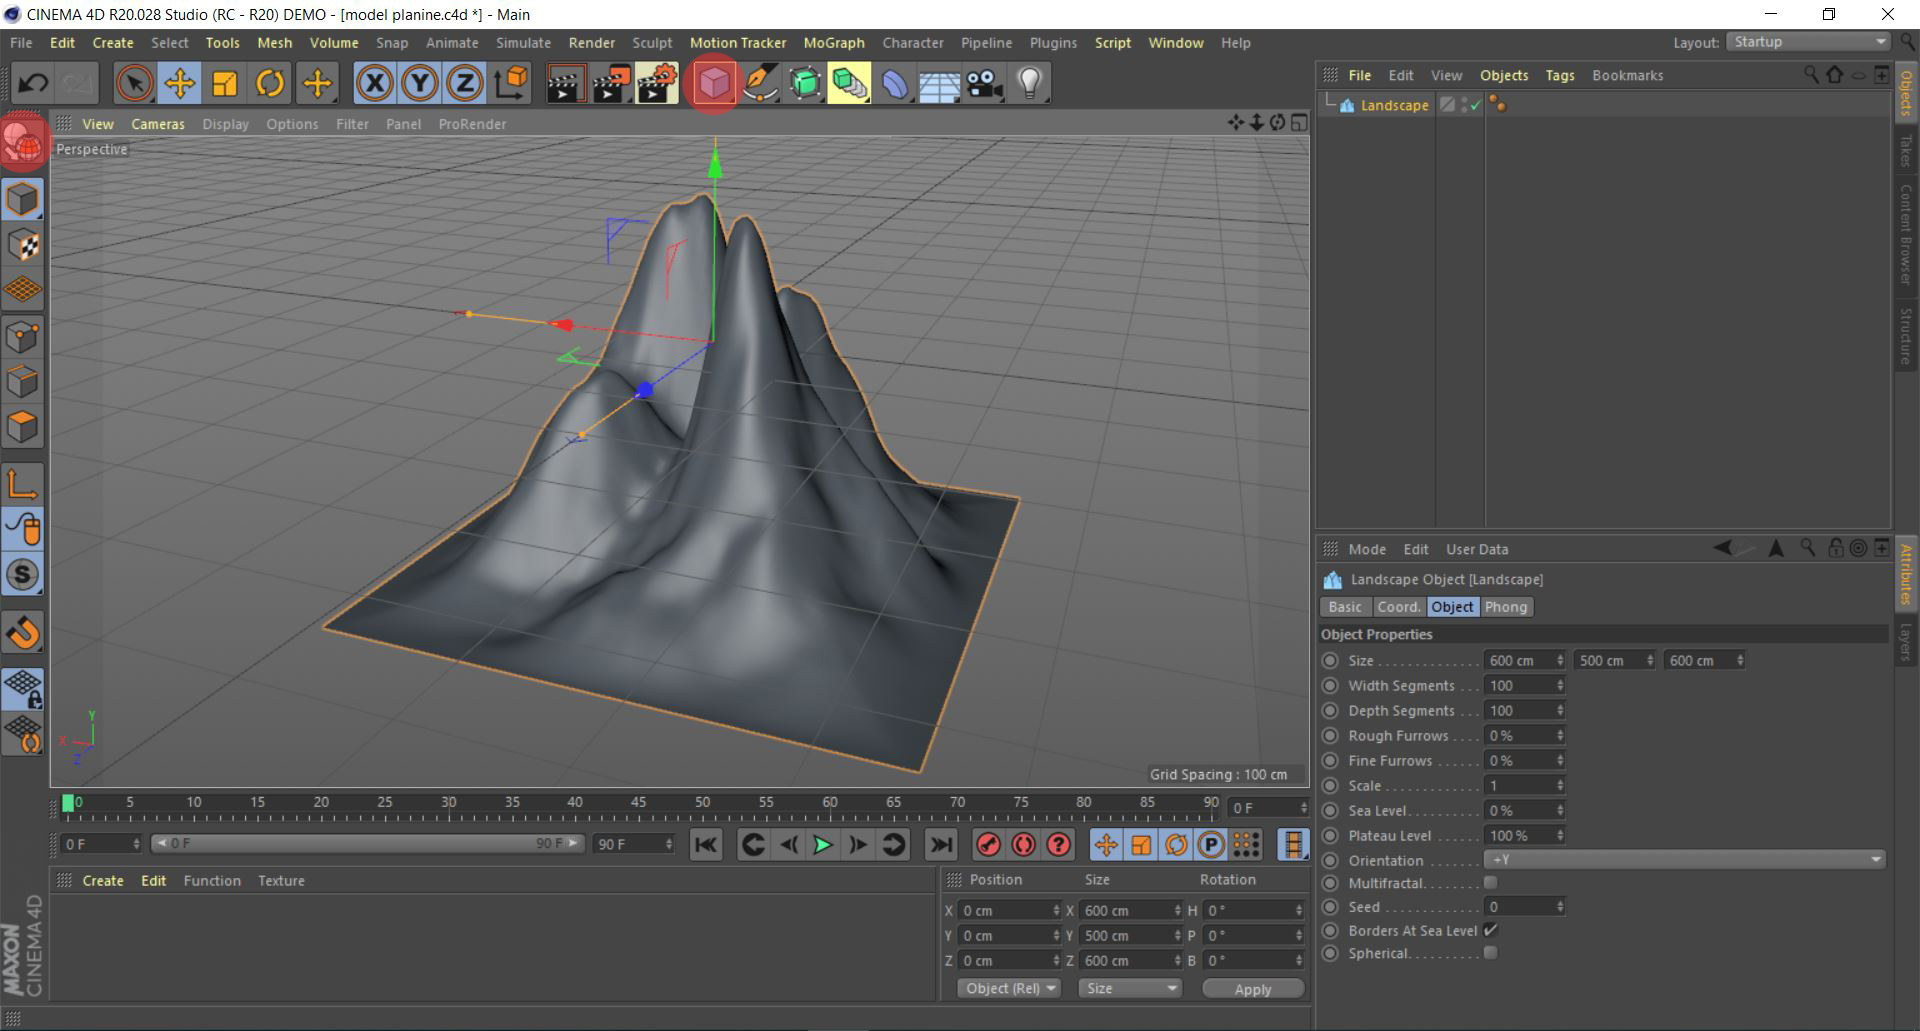Click the Apply button
The image size is (1920, 1031).
click(x=1253, y=988)
